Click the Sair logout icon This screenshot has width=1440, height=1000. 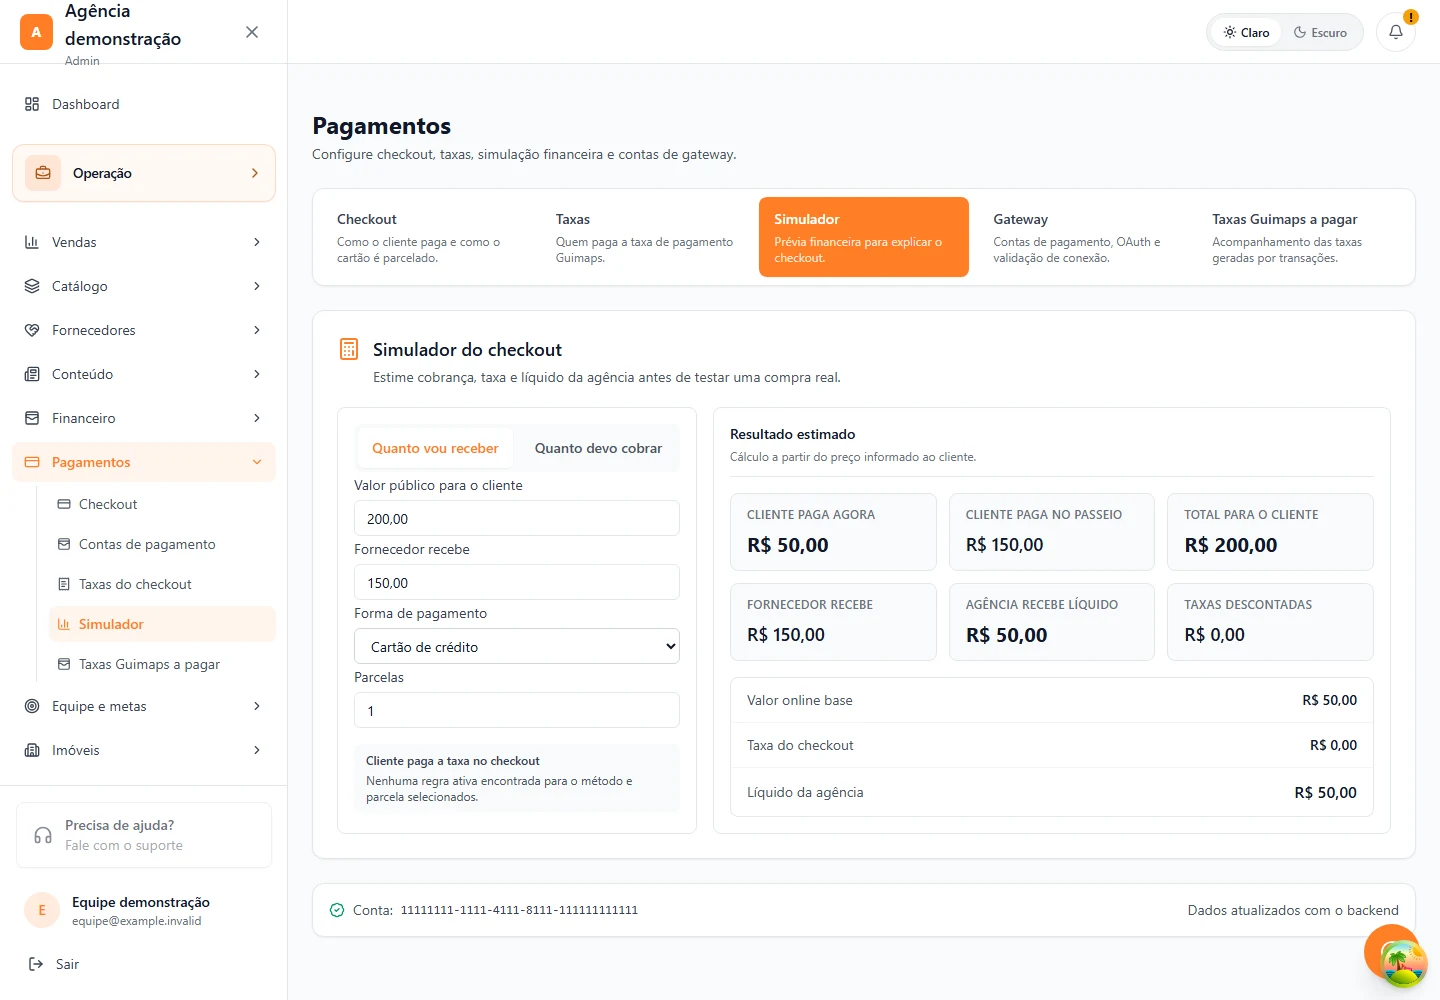[x=36, y=964]
